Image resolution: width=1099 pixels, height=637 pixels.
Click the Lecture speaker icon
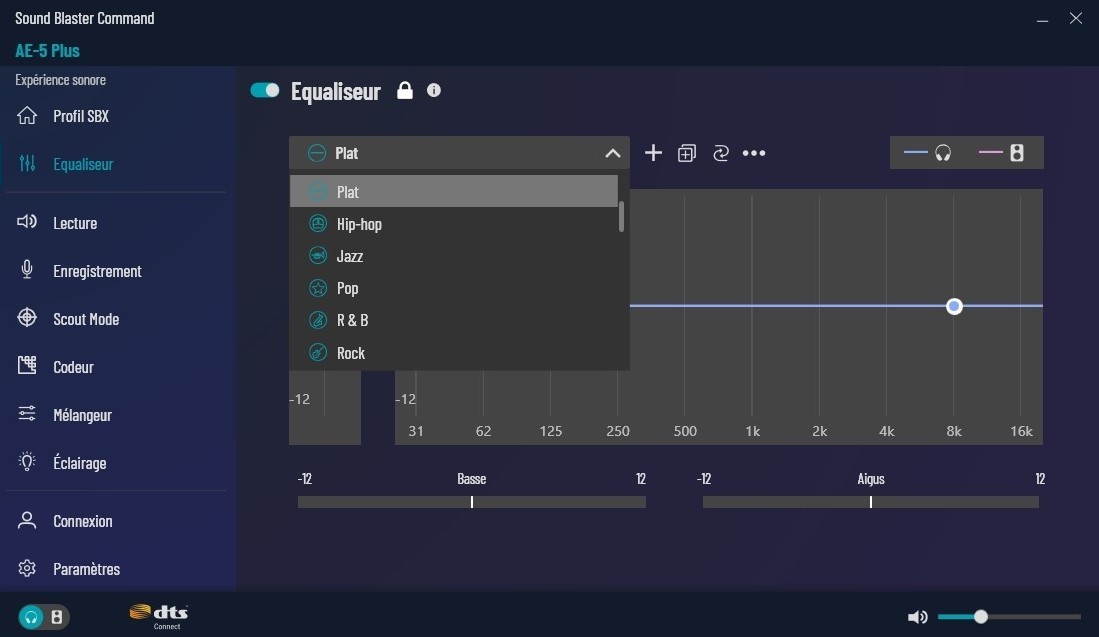pyautogui.click(x=27, y=222)
